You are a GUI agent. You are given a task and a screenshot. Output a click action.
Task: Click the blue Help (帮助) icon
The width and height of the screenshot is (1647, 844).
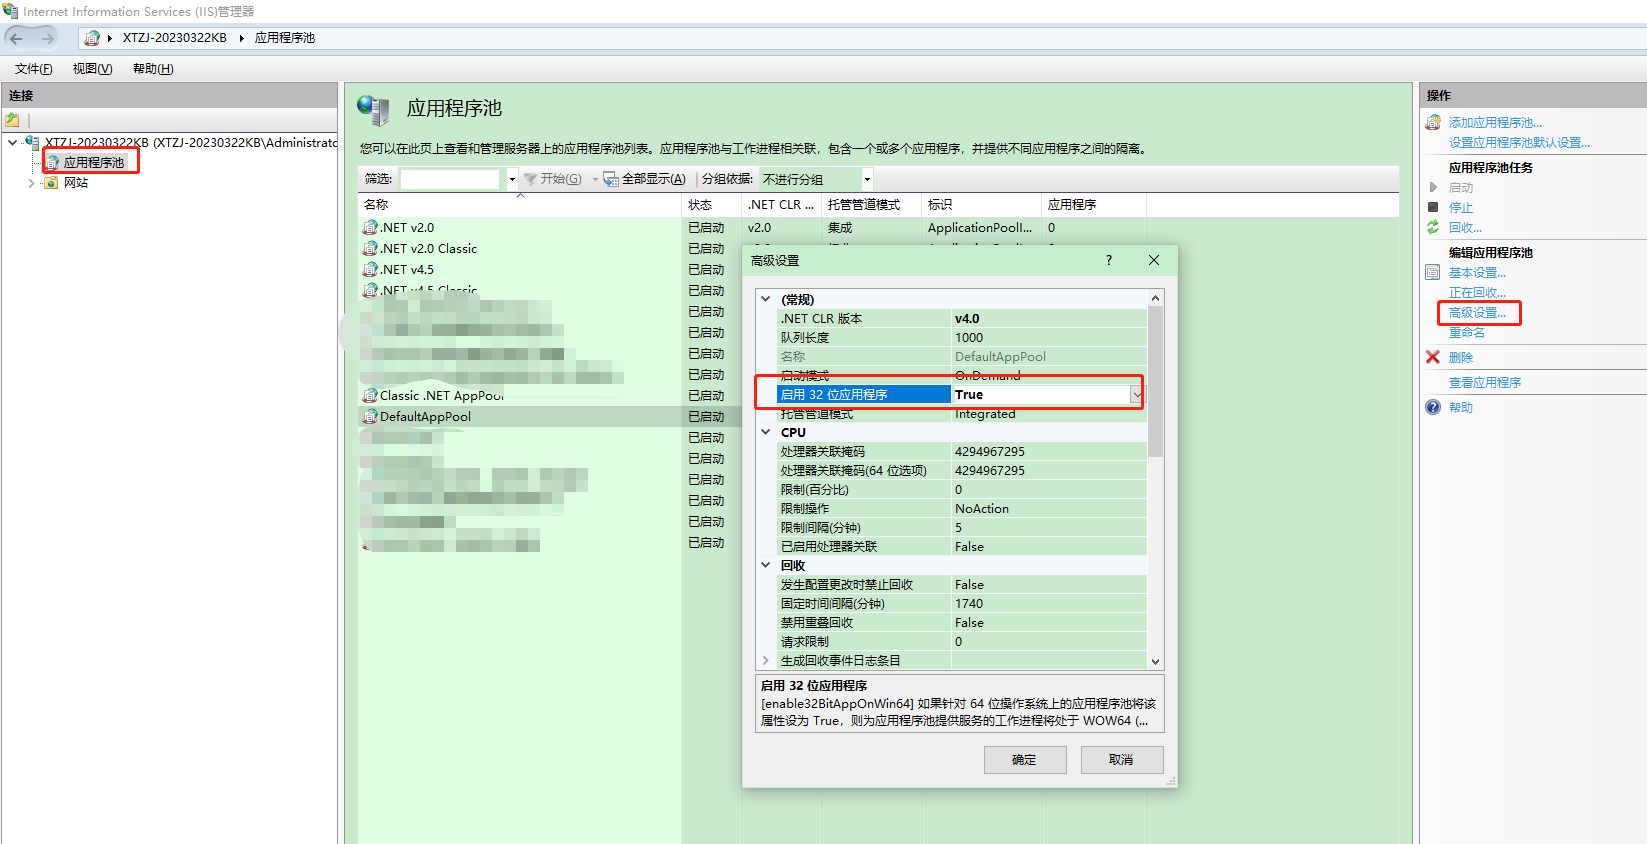(1433, 407)
